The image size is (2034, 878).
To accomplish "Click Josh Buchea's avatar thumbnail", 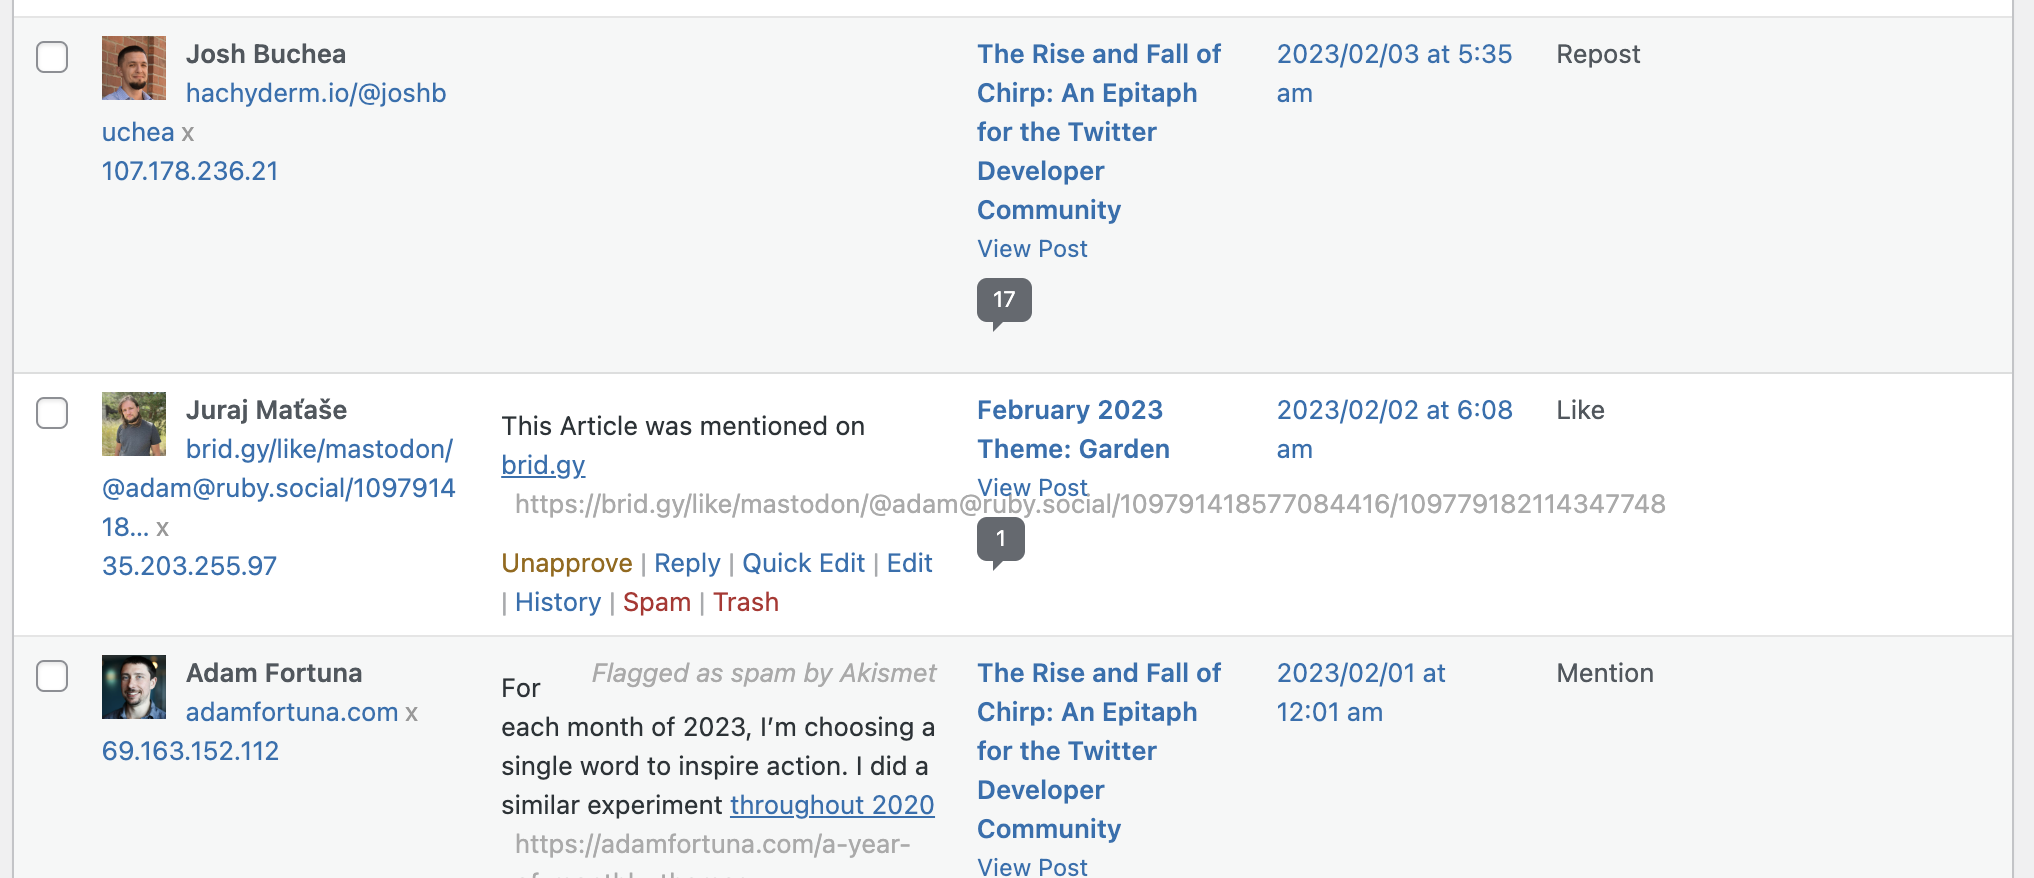I will tap(134, 68).
